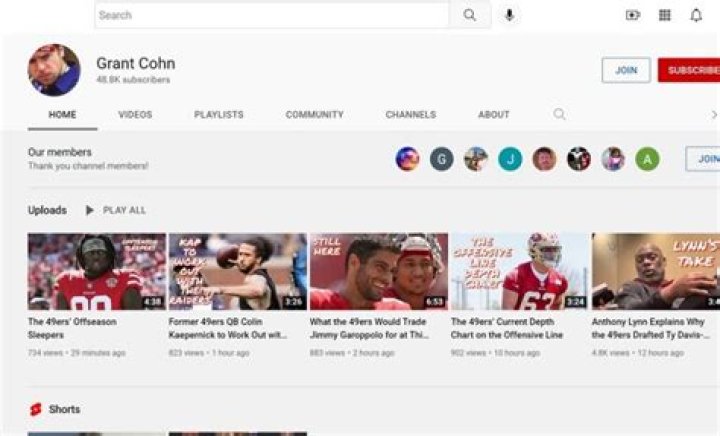Viewport: 720px width, 436px height.
Task: Click the Shorts logo icon
Action: pyautogui.click(x=36, y=410)
